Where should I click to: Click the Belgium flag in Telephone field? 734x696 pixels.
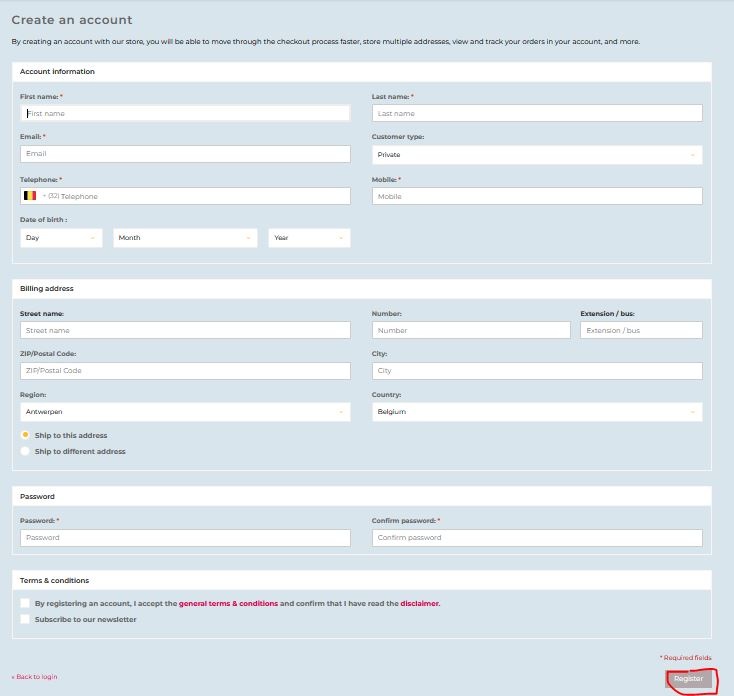[x=30, y=196]
